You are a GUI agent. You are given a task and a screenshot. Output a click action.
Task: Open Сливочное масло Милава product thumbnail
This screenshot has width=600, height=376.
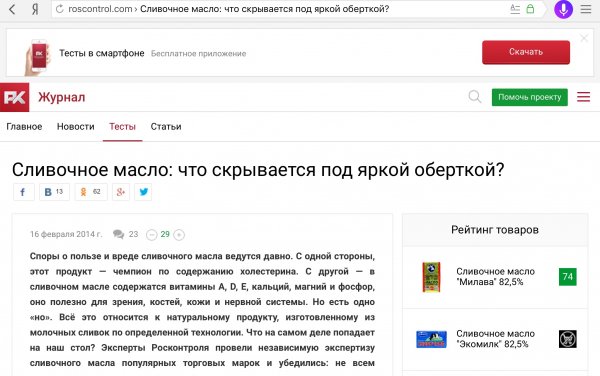[431, 277]
